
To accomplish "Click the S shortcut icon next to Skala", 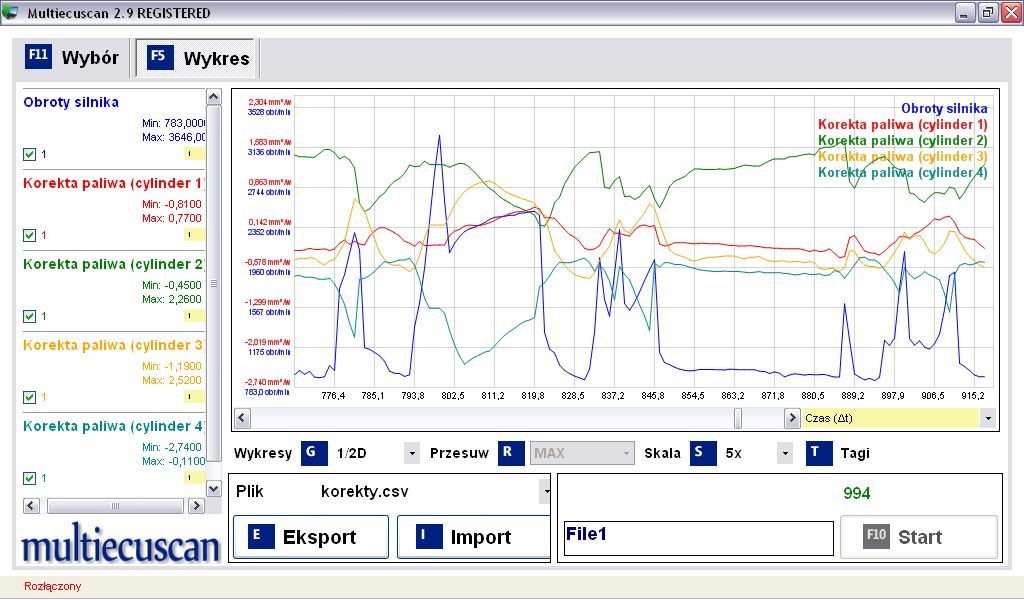I will [703, 453].
